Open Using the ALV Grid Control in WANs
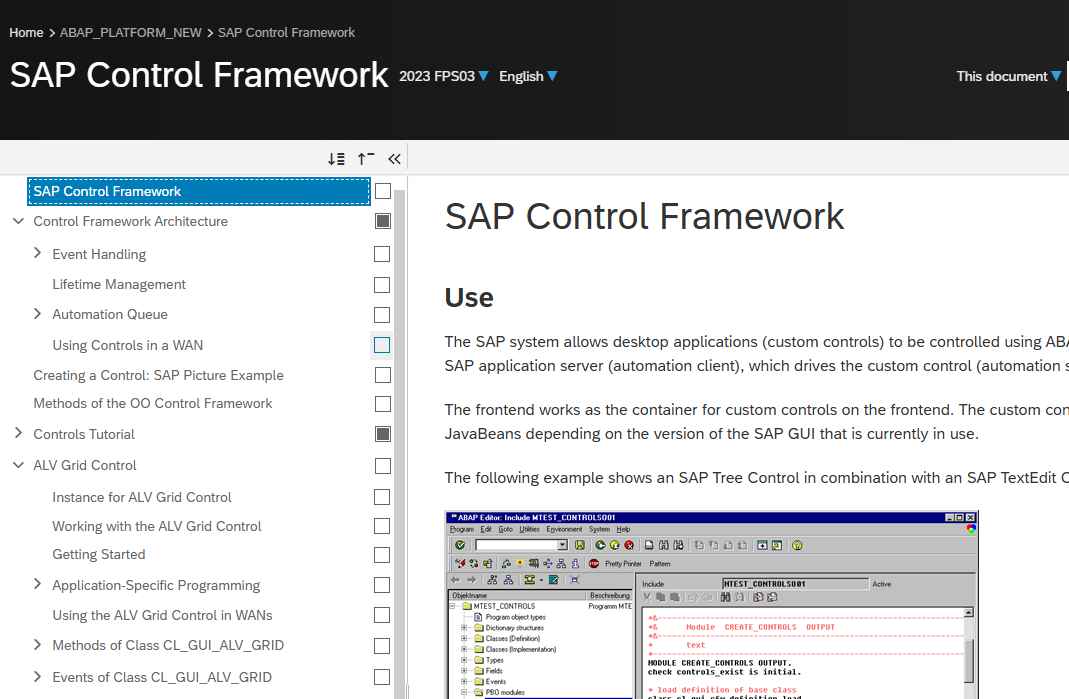The image size is (1069, 699). pos(162,615)
